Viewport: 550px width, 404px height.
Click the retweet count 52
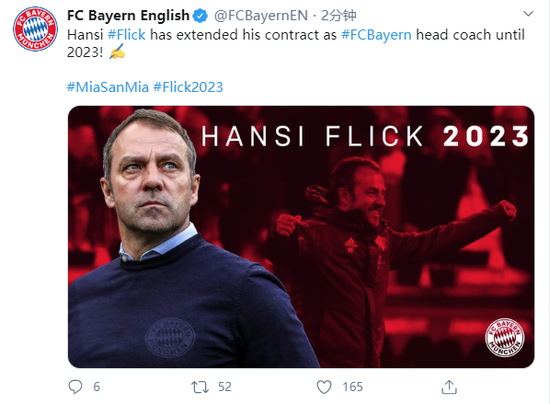[225, 387]
